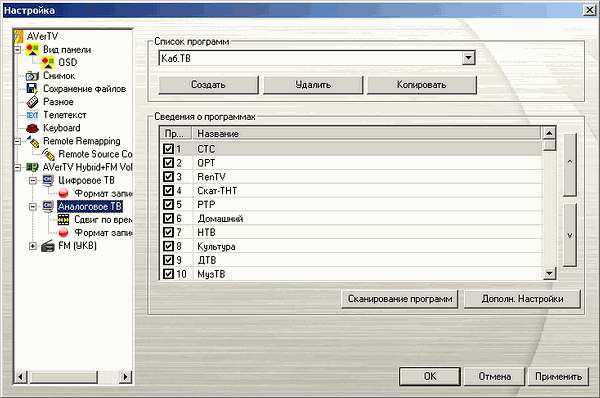Viewport: 600px width, 398px height.
Task: Click channel list scrollbar down arrow
Action: [549, 273]
